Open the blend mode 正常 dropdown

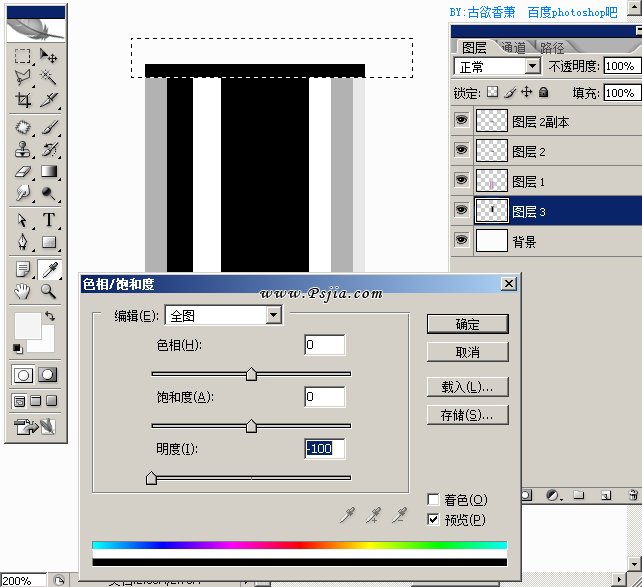pos(497,66)
